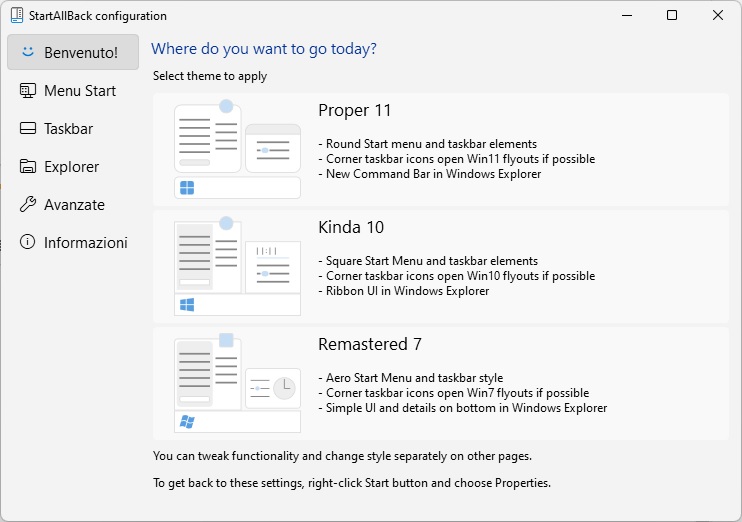
Task: Click the clock icon in Remastered 7 preview
Action: [x=284, y=388]
